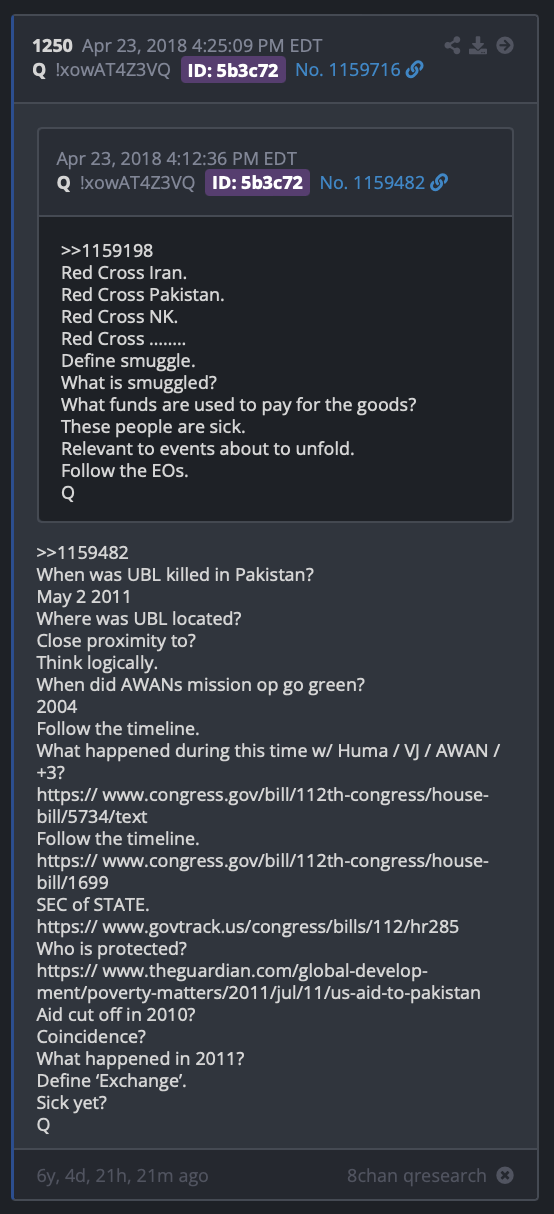This screenshot has height=1214, width=554.
Task: Click the '6y, 4d, 21h, 21m ago' timestamp
Action: tap(123, 1176)
